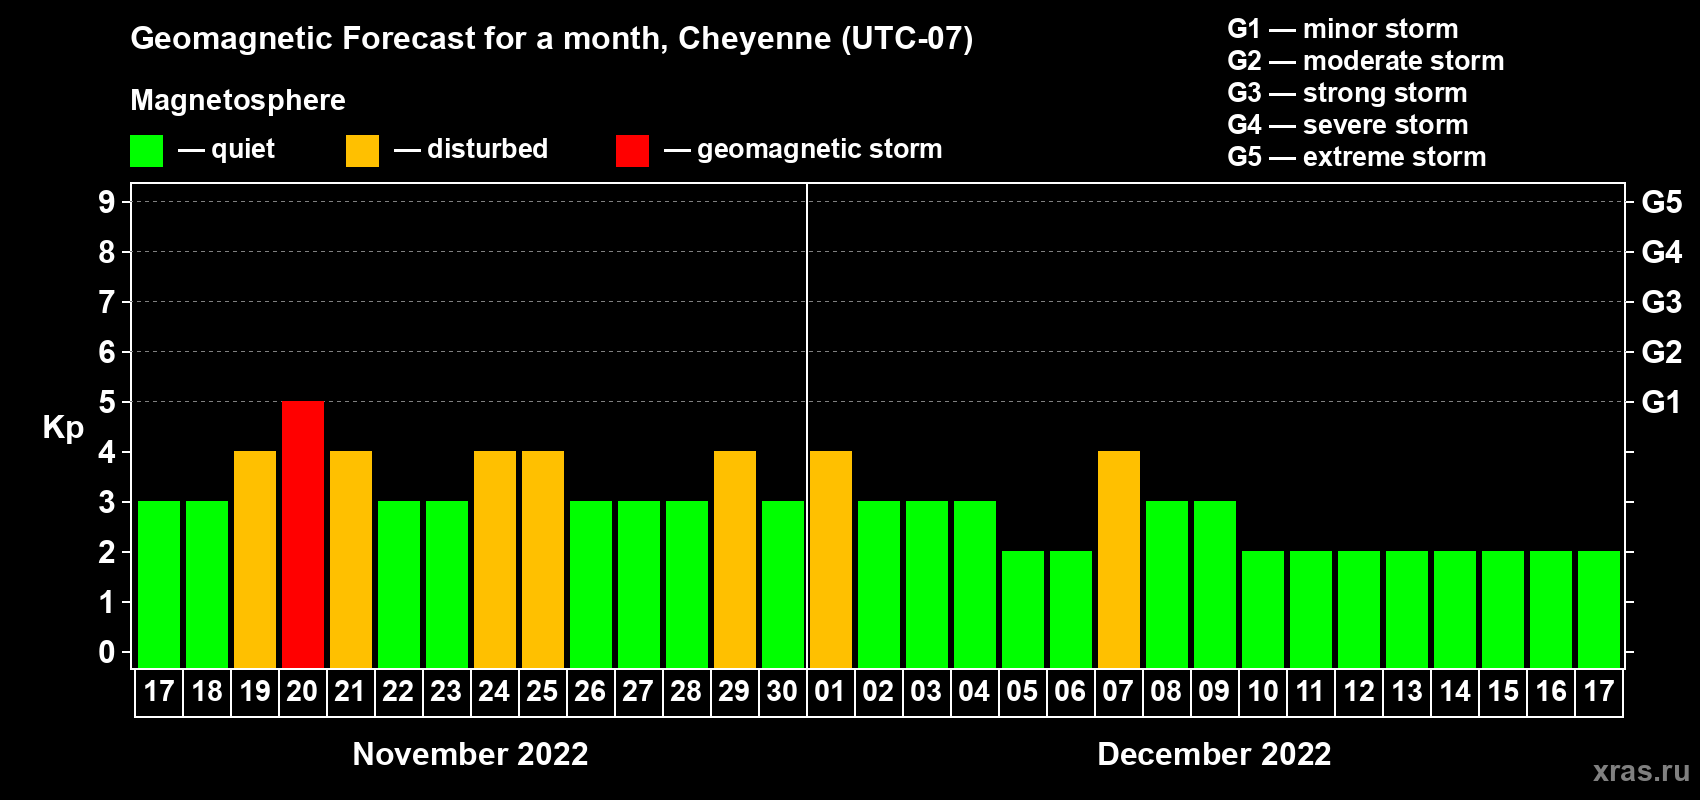Image resolution: width=1700 pixels, height=800 pixels.
Task: Select the orange bar for December 07
Action: pyautogui.click(x=1119, y=559)
